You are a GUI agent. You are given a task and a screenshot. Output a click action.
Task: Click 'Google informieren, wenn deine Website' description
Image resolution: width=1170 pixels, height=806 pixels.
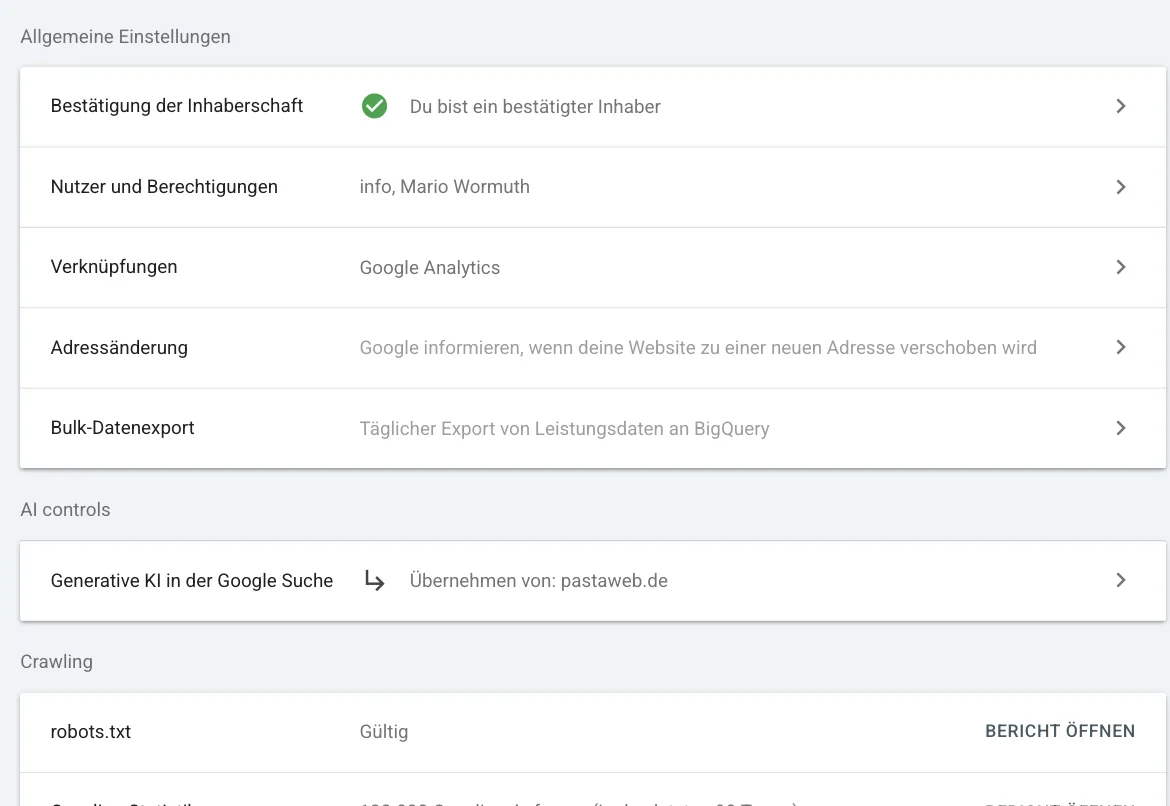(698, 348)
